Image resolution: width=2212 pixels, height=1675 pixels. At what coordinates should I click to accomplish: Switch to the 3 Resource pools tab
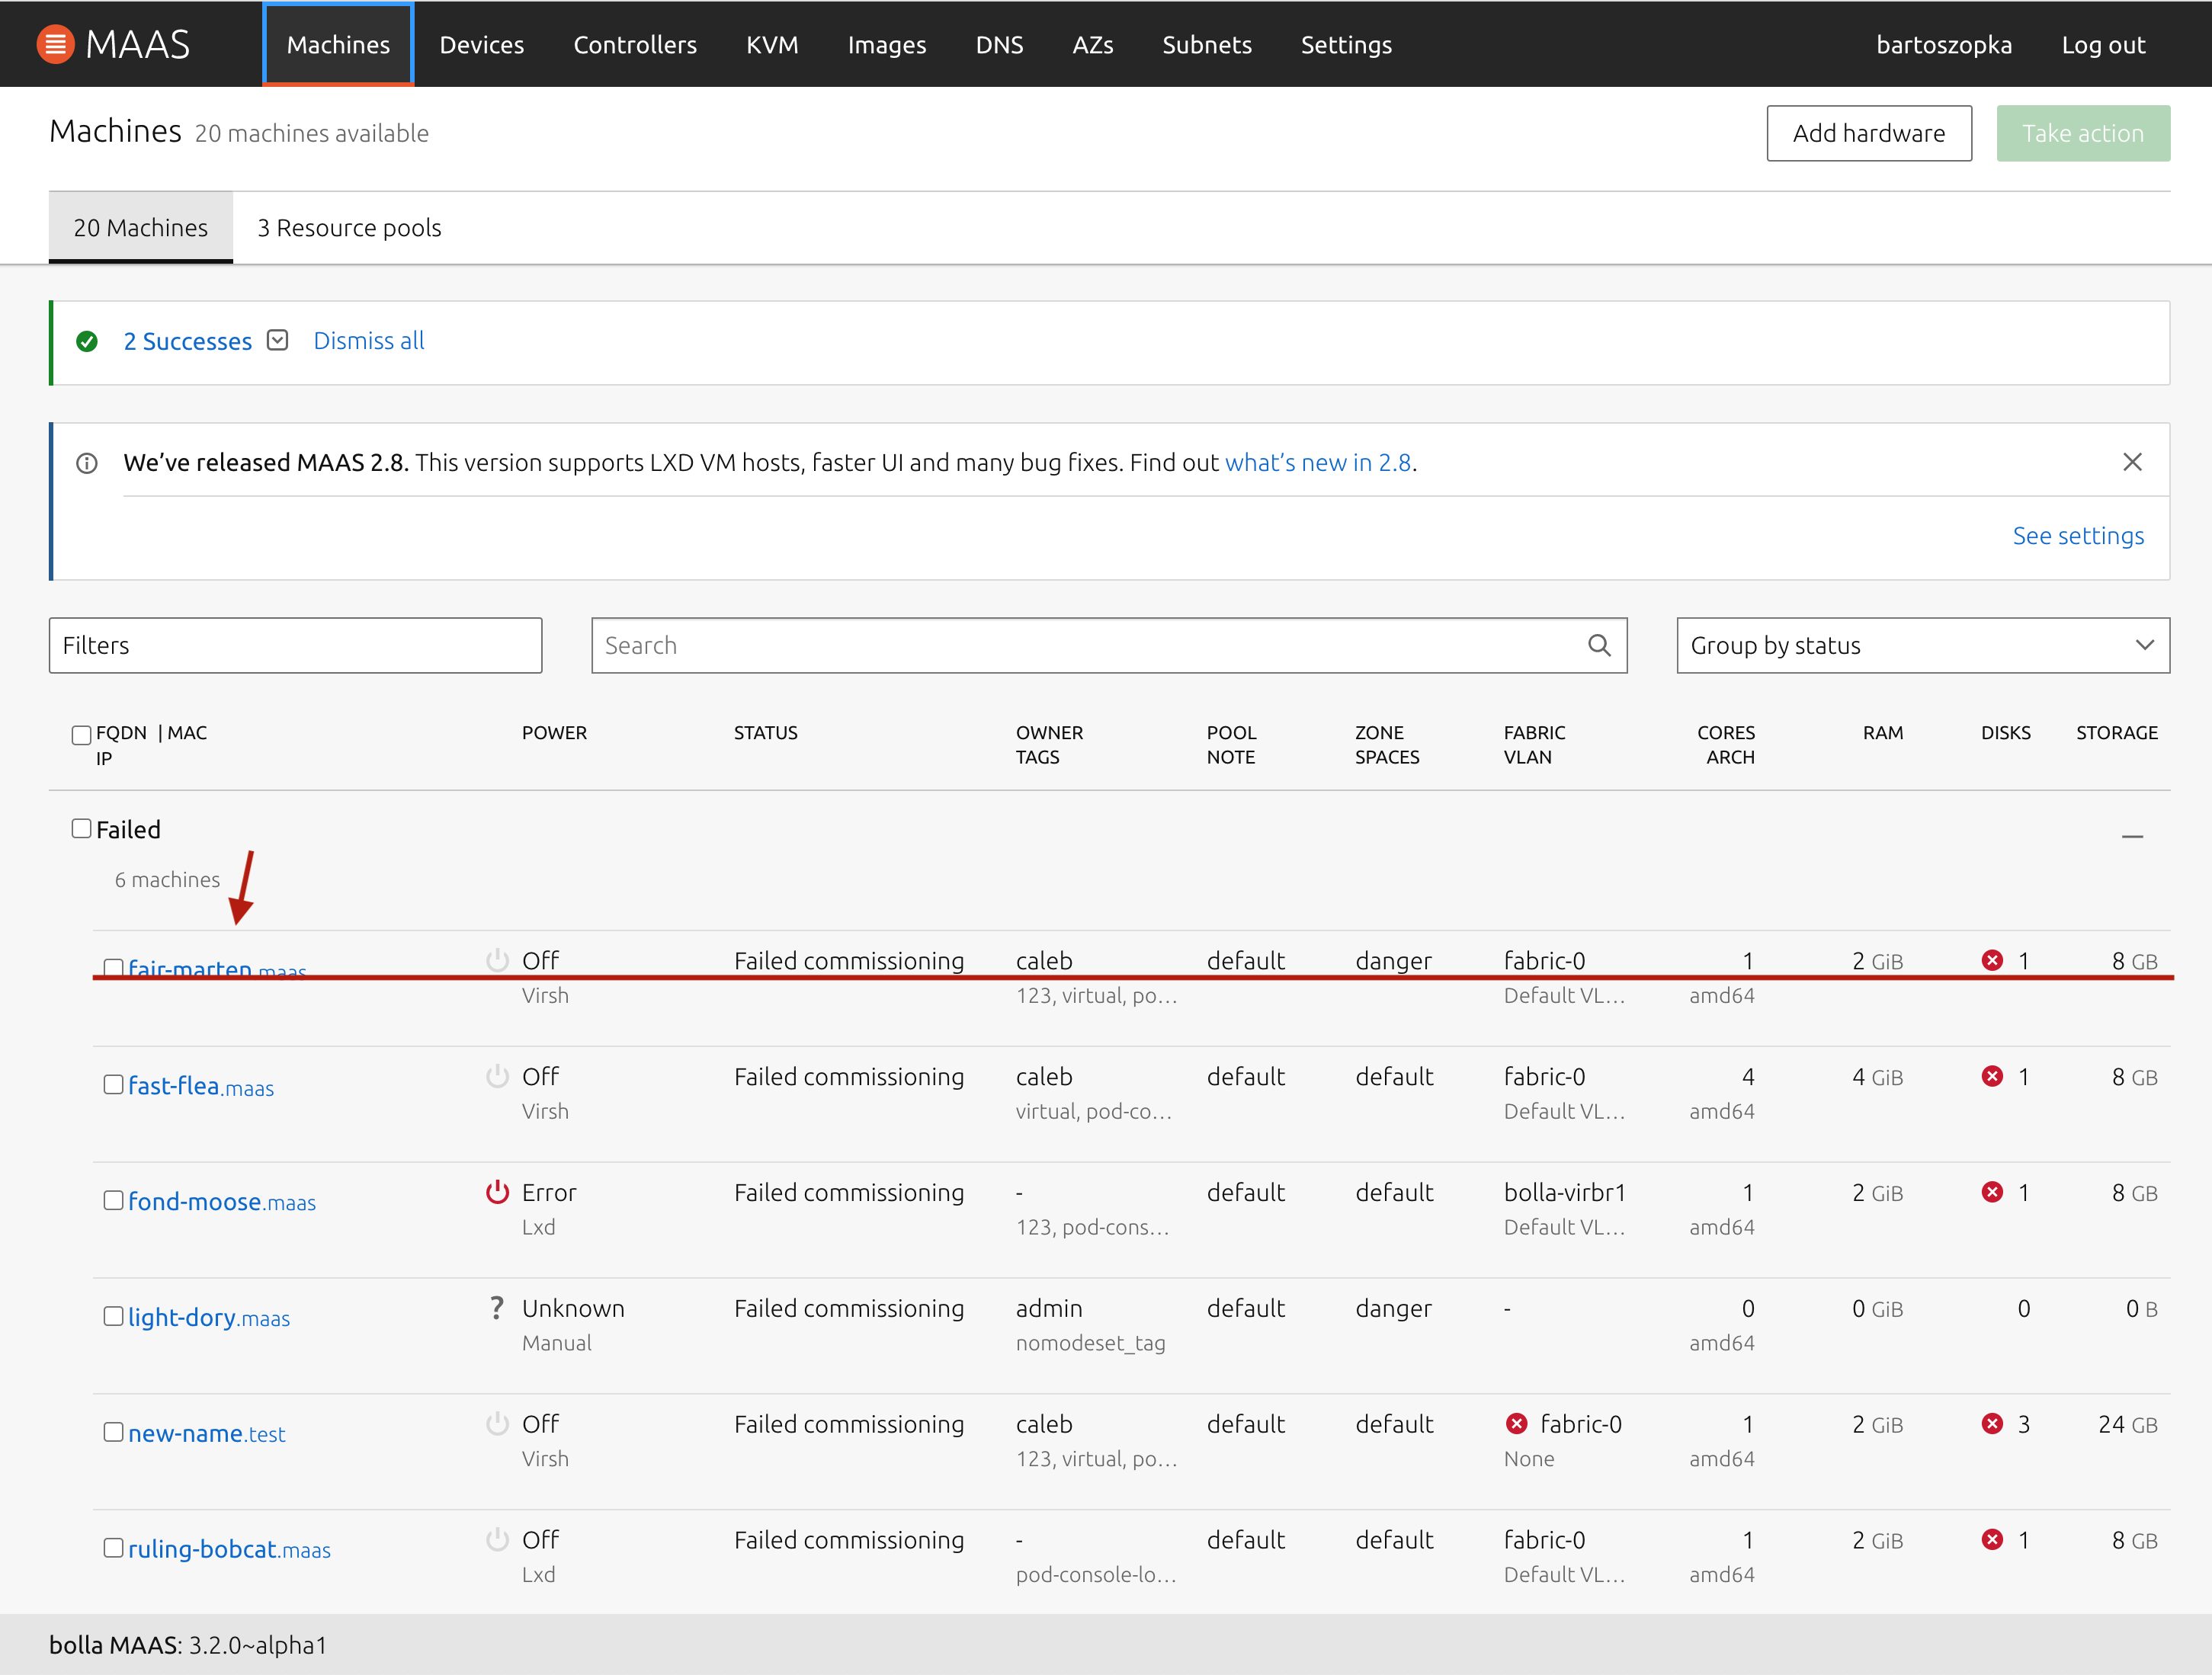[349, 227]
